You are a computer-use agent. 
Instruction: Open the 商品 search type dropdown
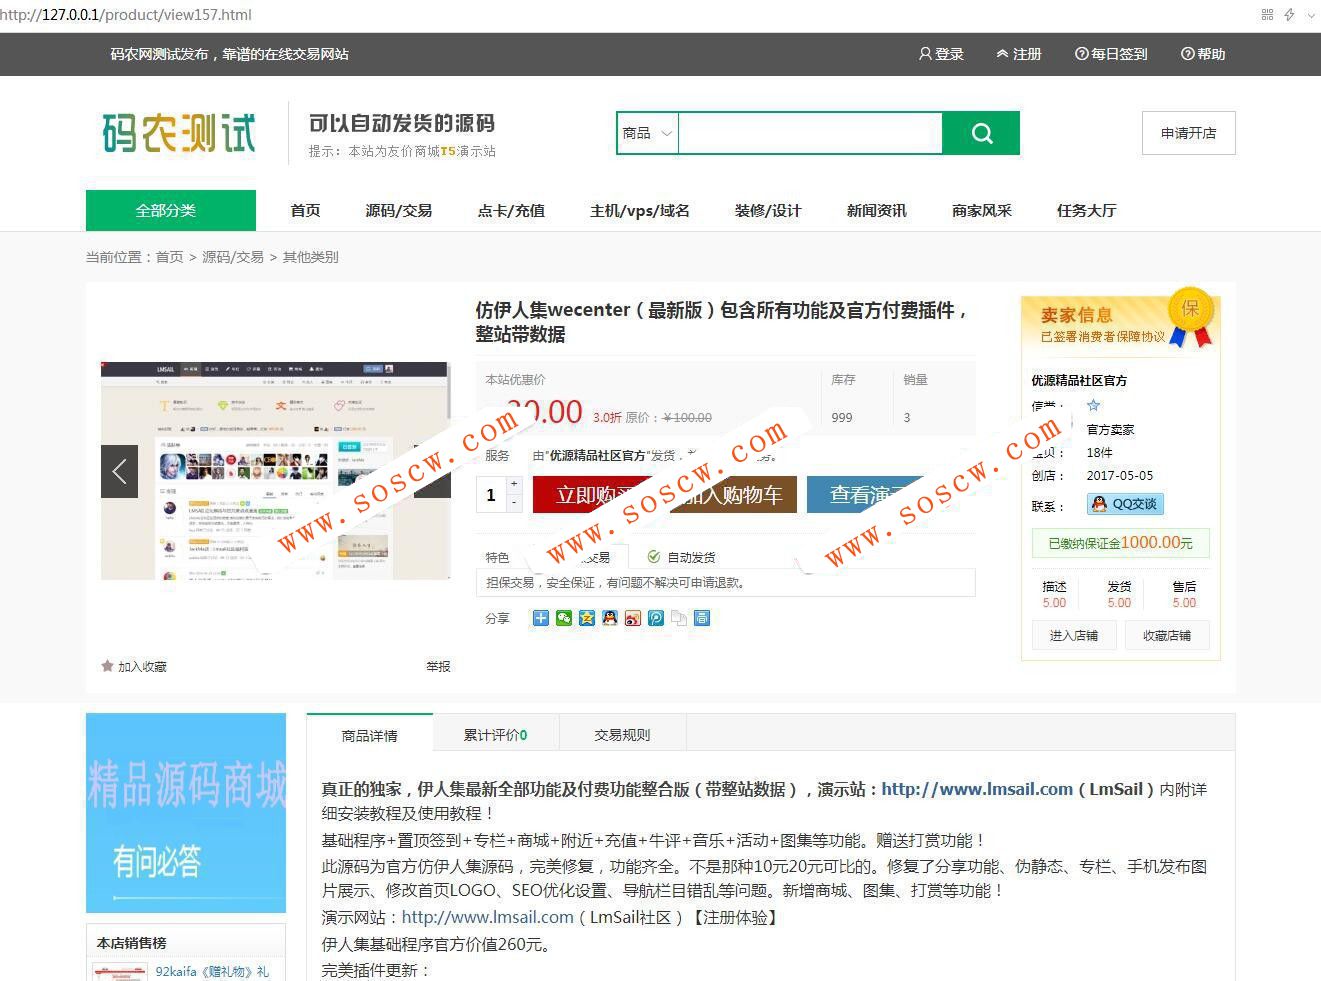tap(647, 133)
